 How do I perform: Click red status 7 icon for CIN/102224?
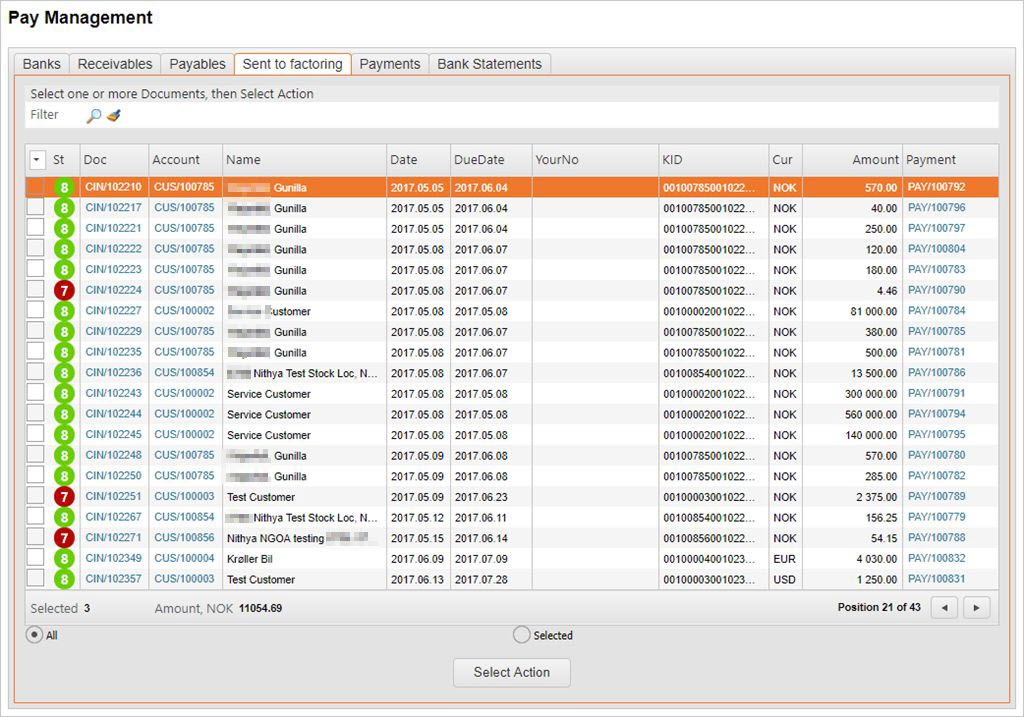[x=64, y=291]
